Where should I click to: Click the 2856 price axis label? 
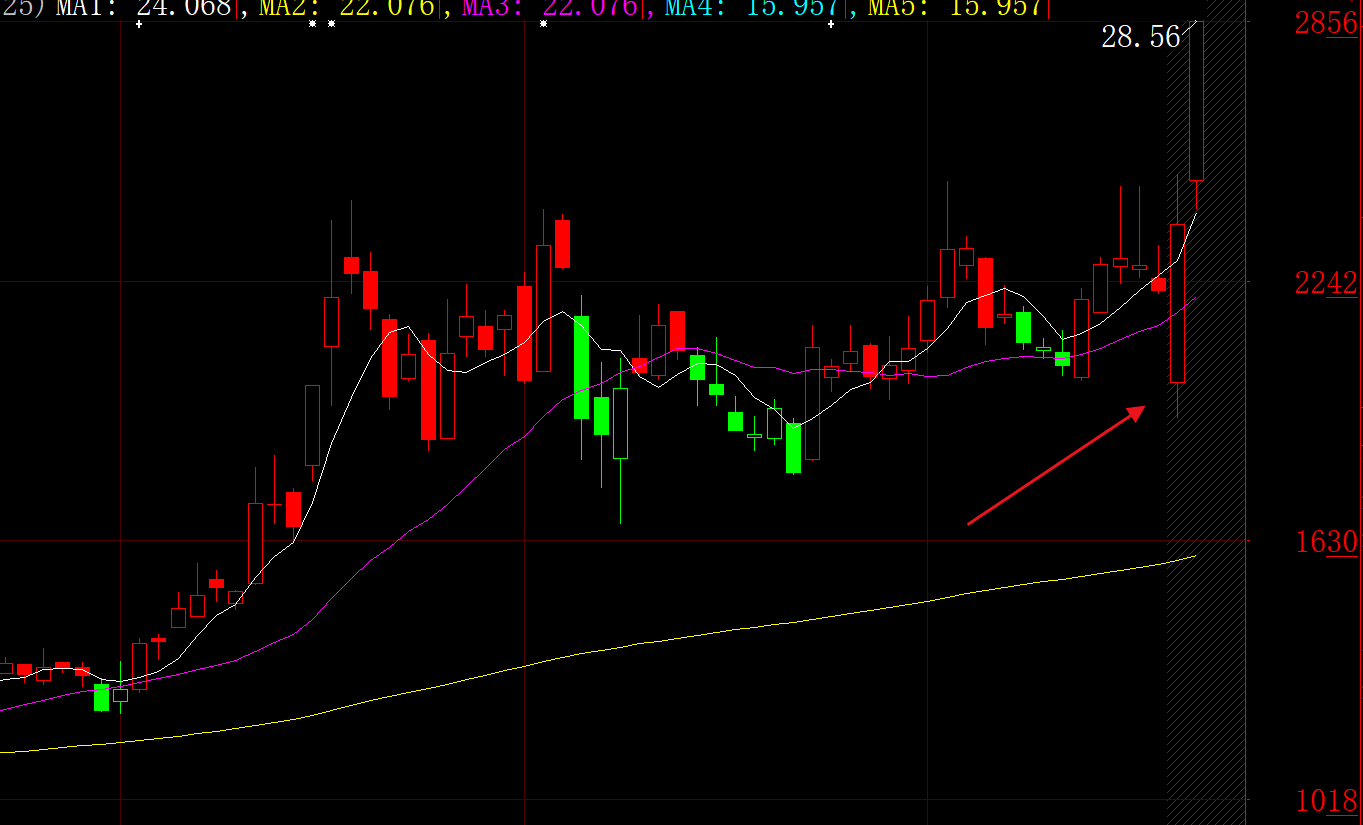[1326, 23]
